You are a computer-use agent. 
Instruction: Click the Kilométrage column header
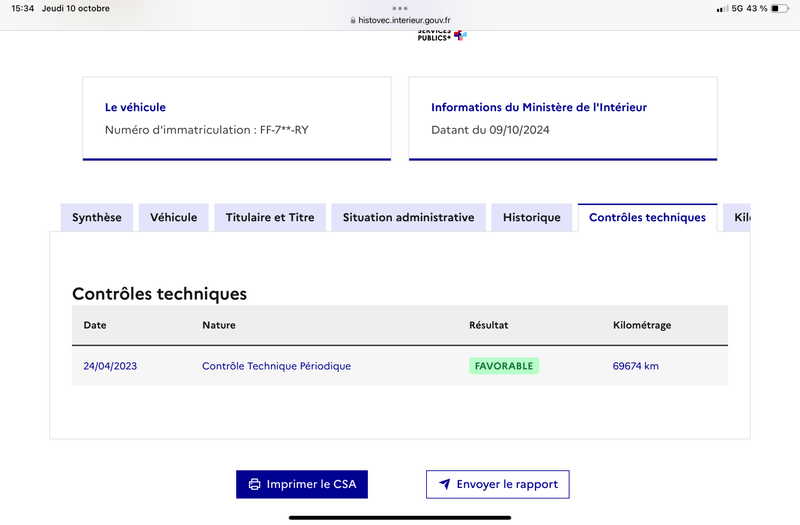click(642, 325)
